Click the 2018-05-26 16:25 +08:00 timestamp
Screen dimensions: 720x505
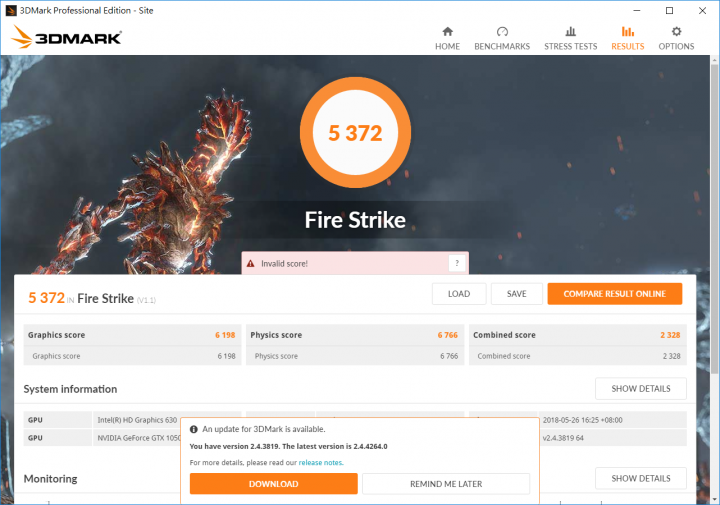(582, 420)
